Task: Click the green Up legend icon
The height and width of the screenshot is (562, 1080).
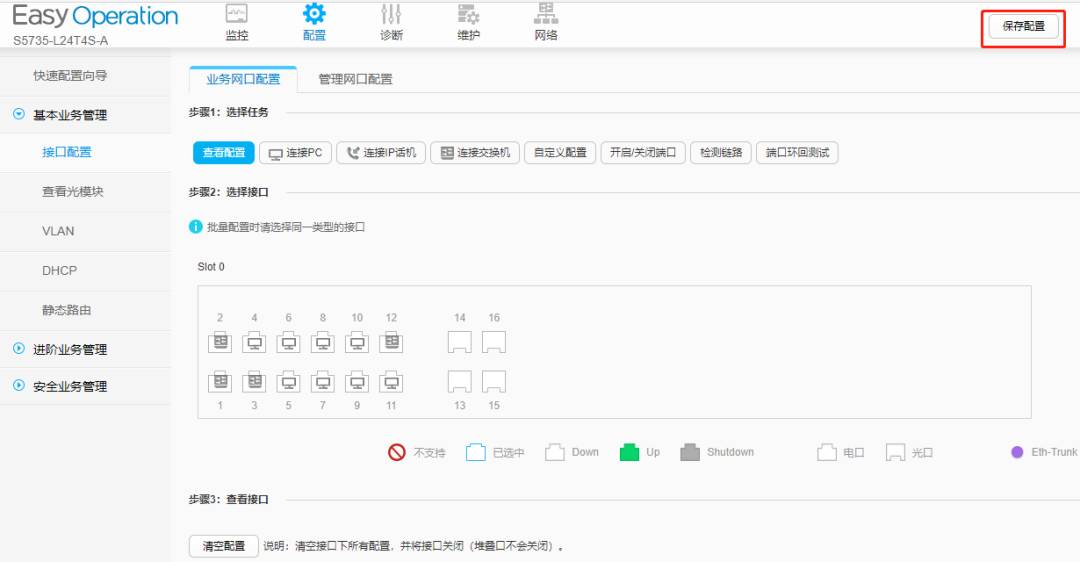Action: (630, 452)
